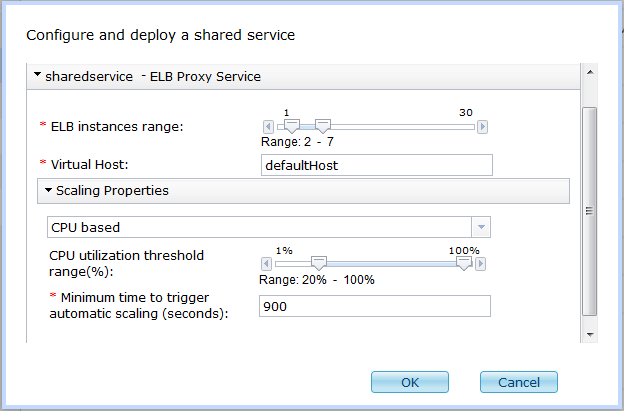The image size is (624, 411).
Task: Open the CPU based scaling type dropdown
Action: [x=481, y=227]
